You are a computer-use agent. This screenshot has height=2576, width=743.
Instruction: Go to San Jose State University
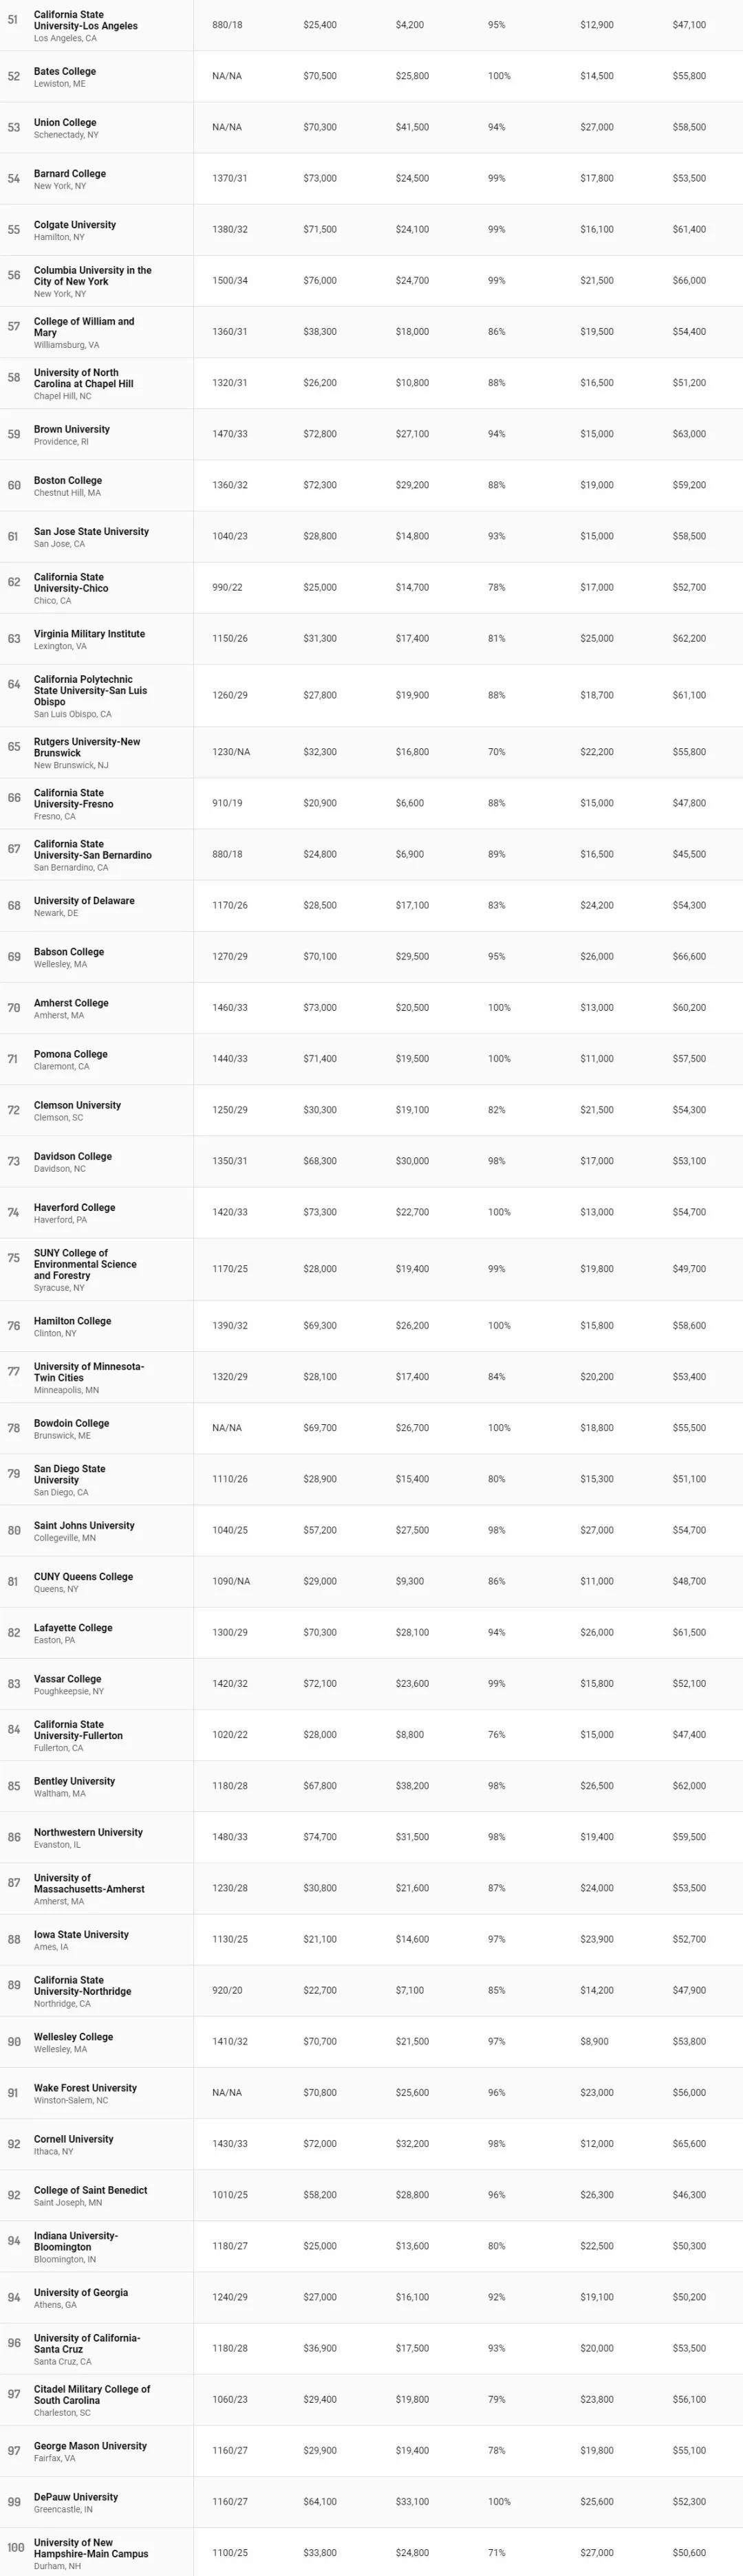91,532
